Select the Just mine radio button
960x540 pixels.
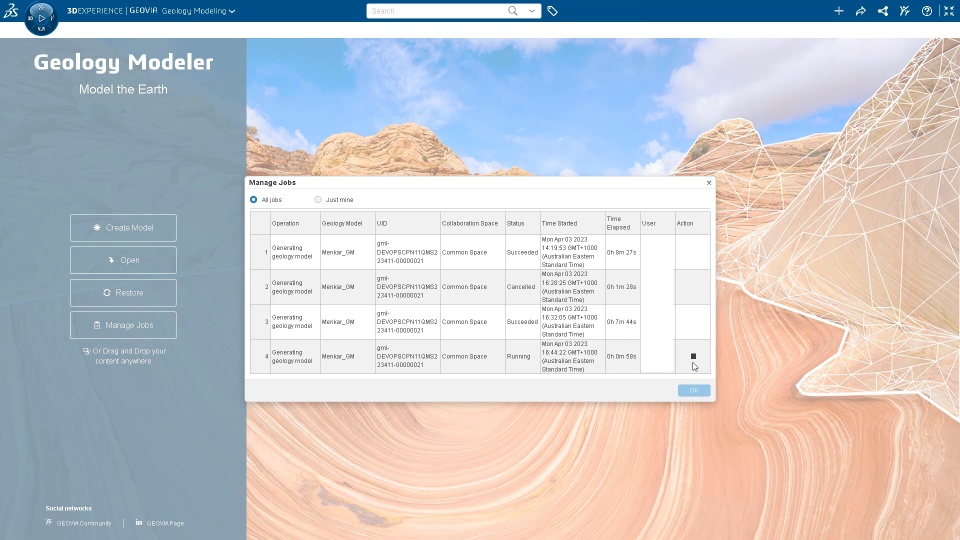[x=318, y=200]
